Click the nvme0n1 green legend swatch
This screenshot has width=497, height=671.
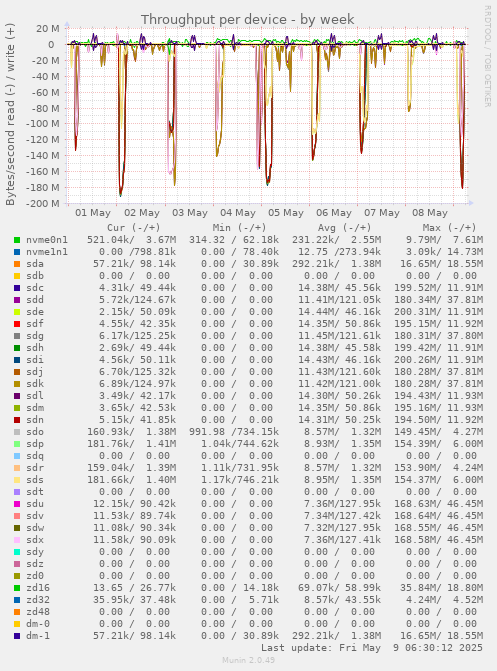click(17, 240)
